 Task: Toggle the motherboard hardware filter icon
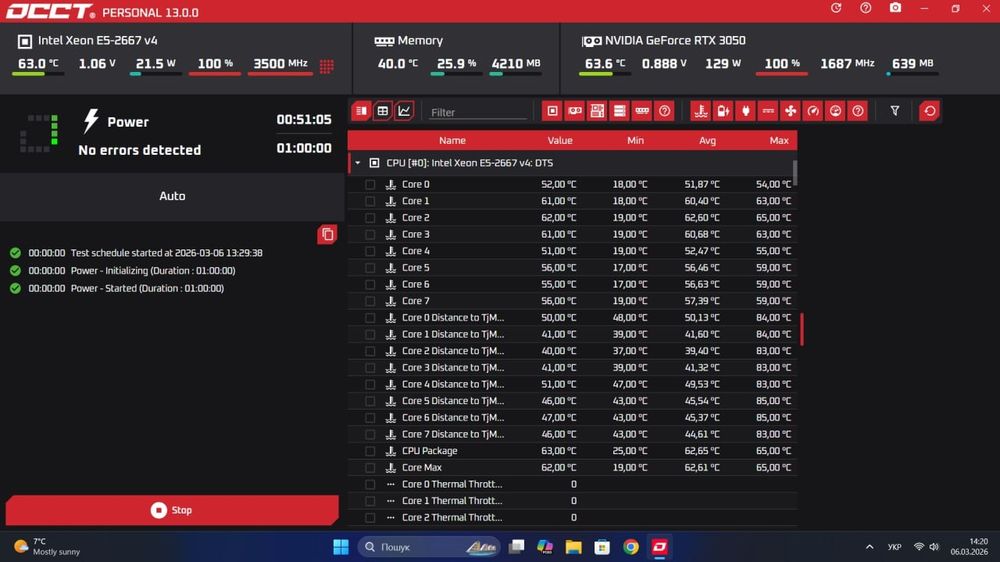click(x=597, y=111)
